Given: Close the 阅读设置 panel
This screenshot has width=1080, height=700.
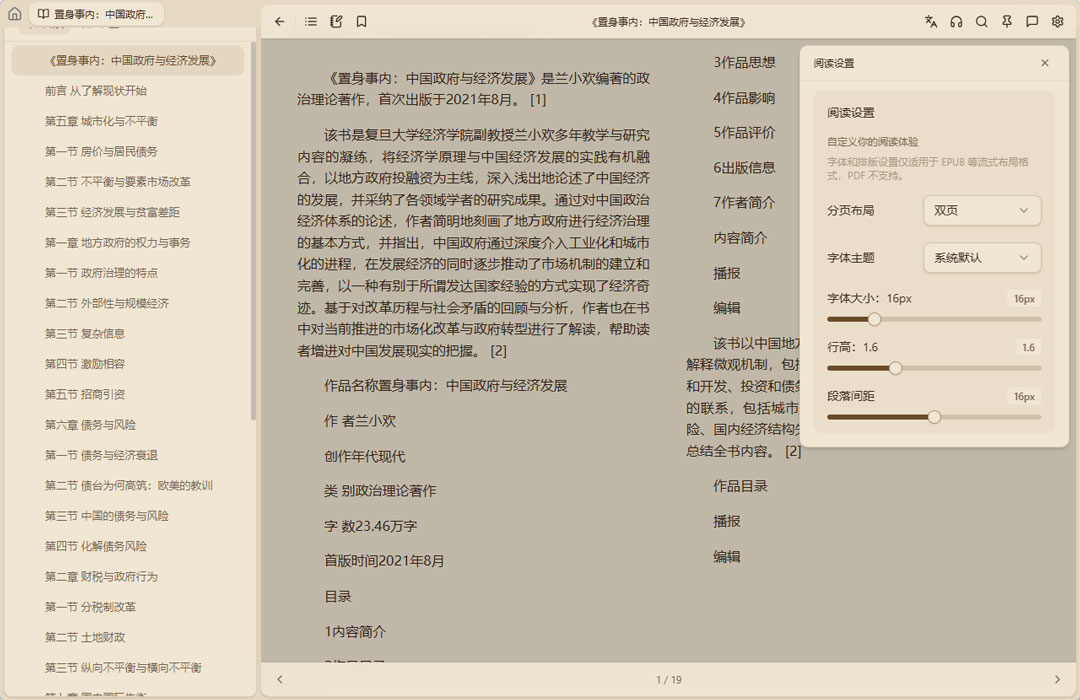Looking at the screenshot, I should pyautogui.click(x=1045, y=63).
